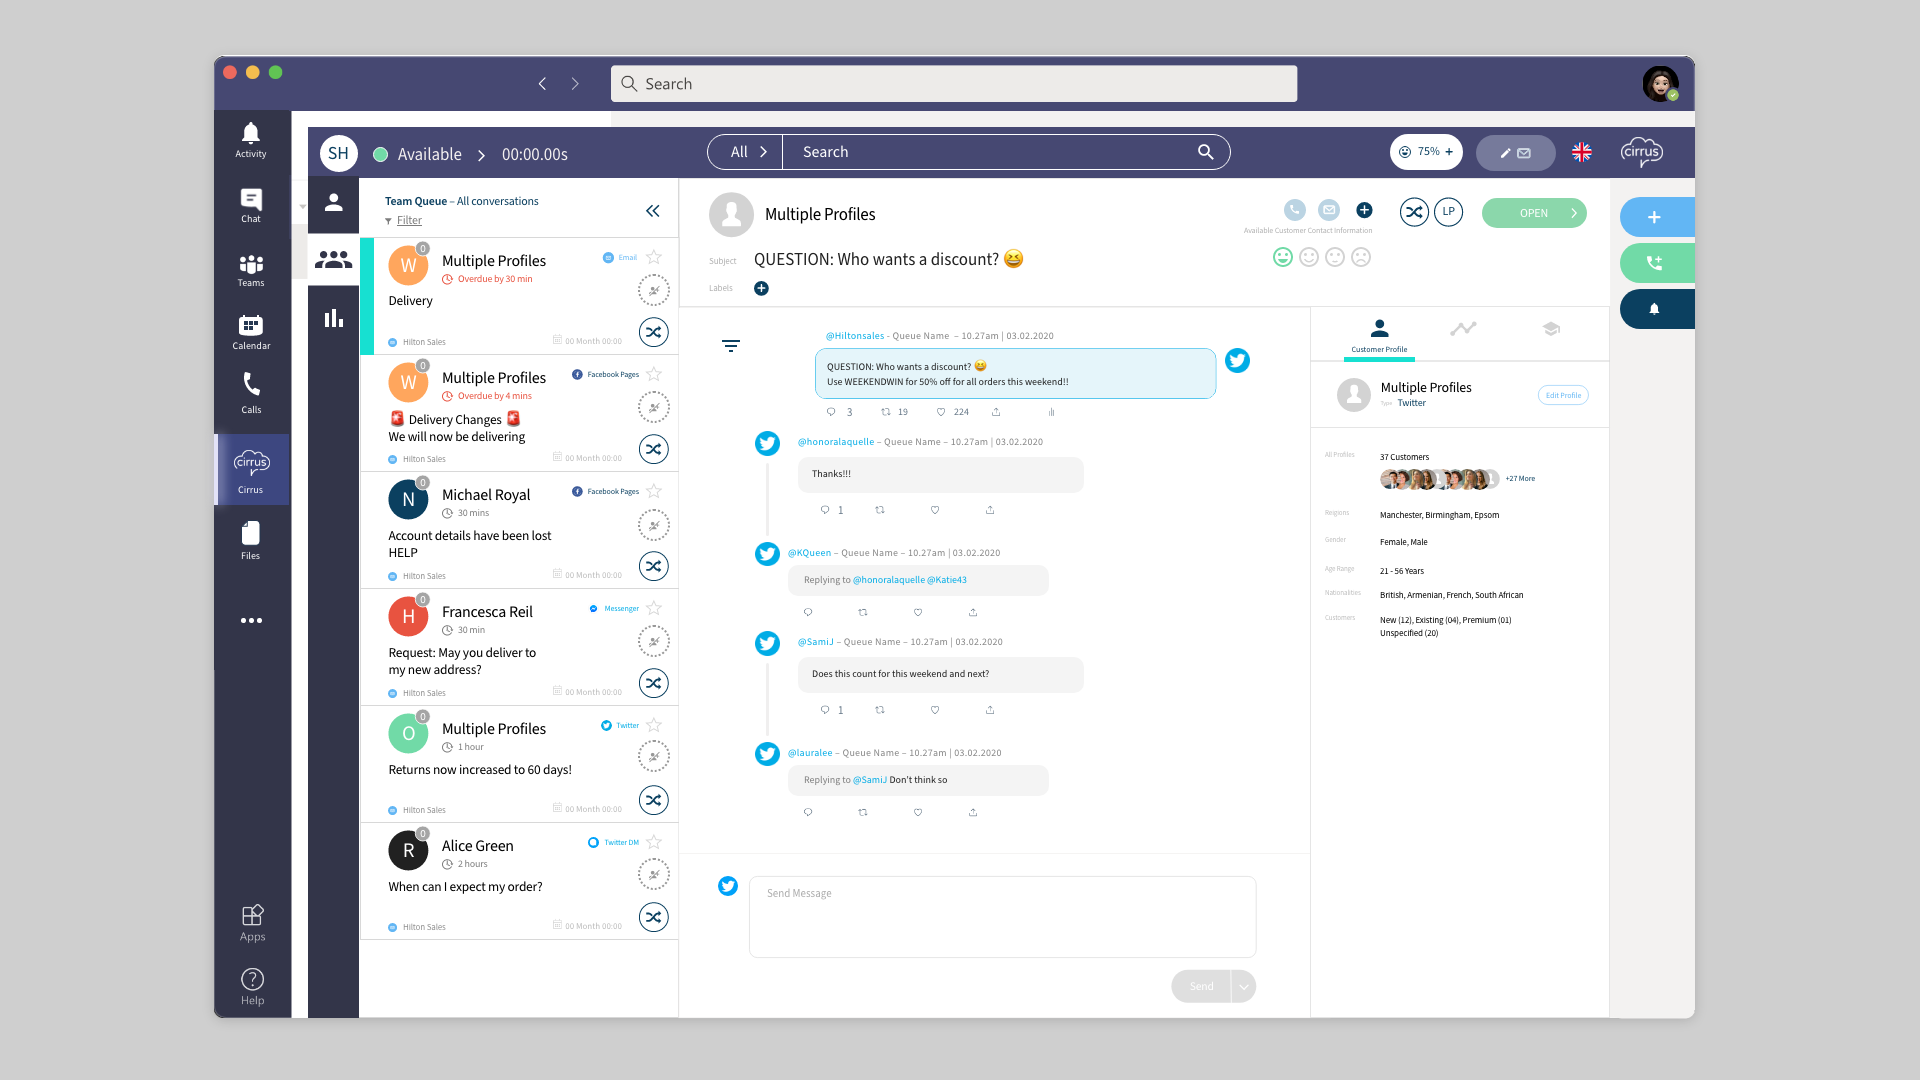Add a label with plus button
The image size is (1920, 1080).
[x=761, y=289]
